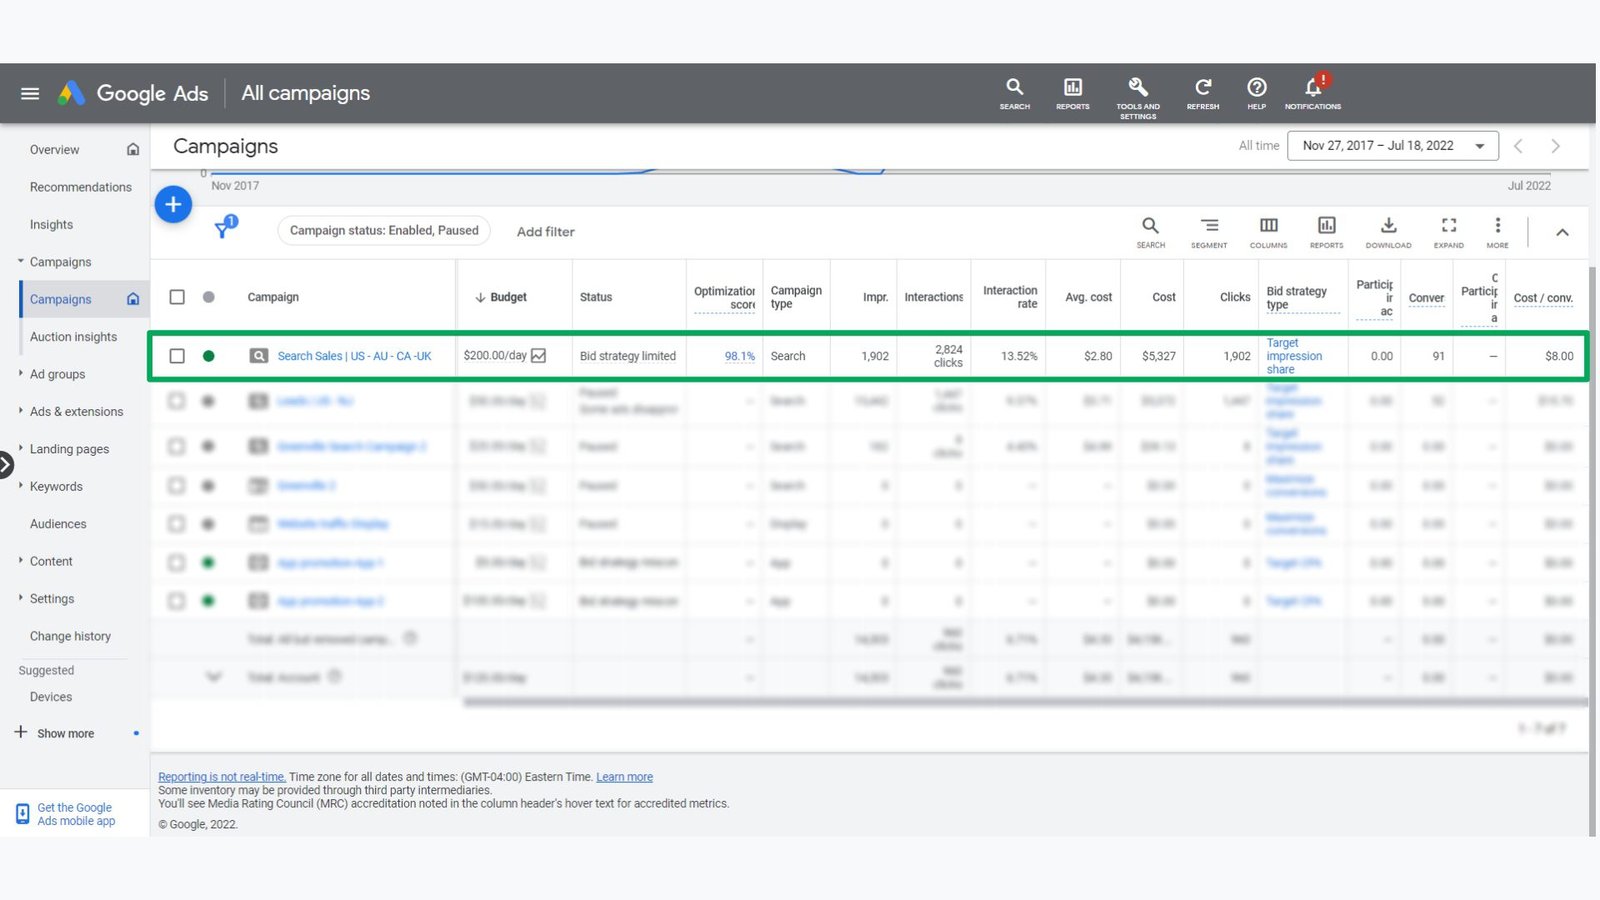Go to previous date range
Viewport: 1600px width, 900px height.
pyautogui.click(x=1518, y=146)
